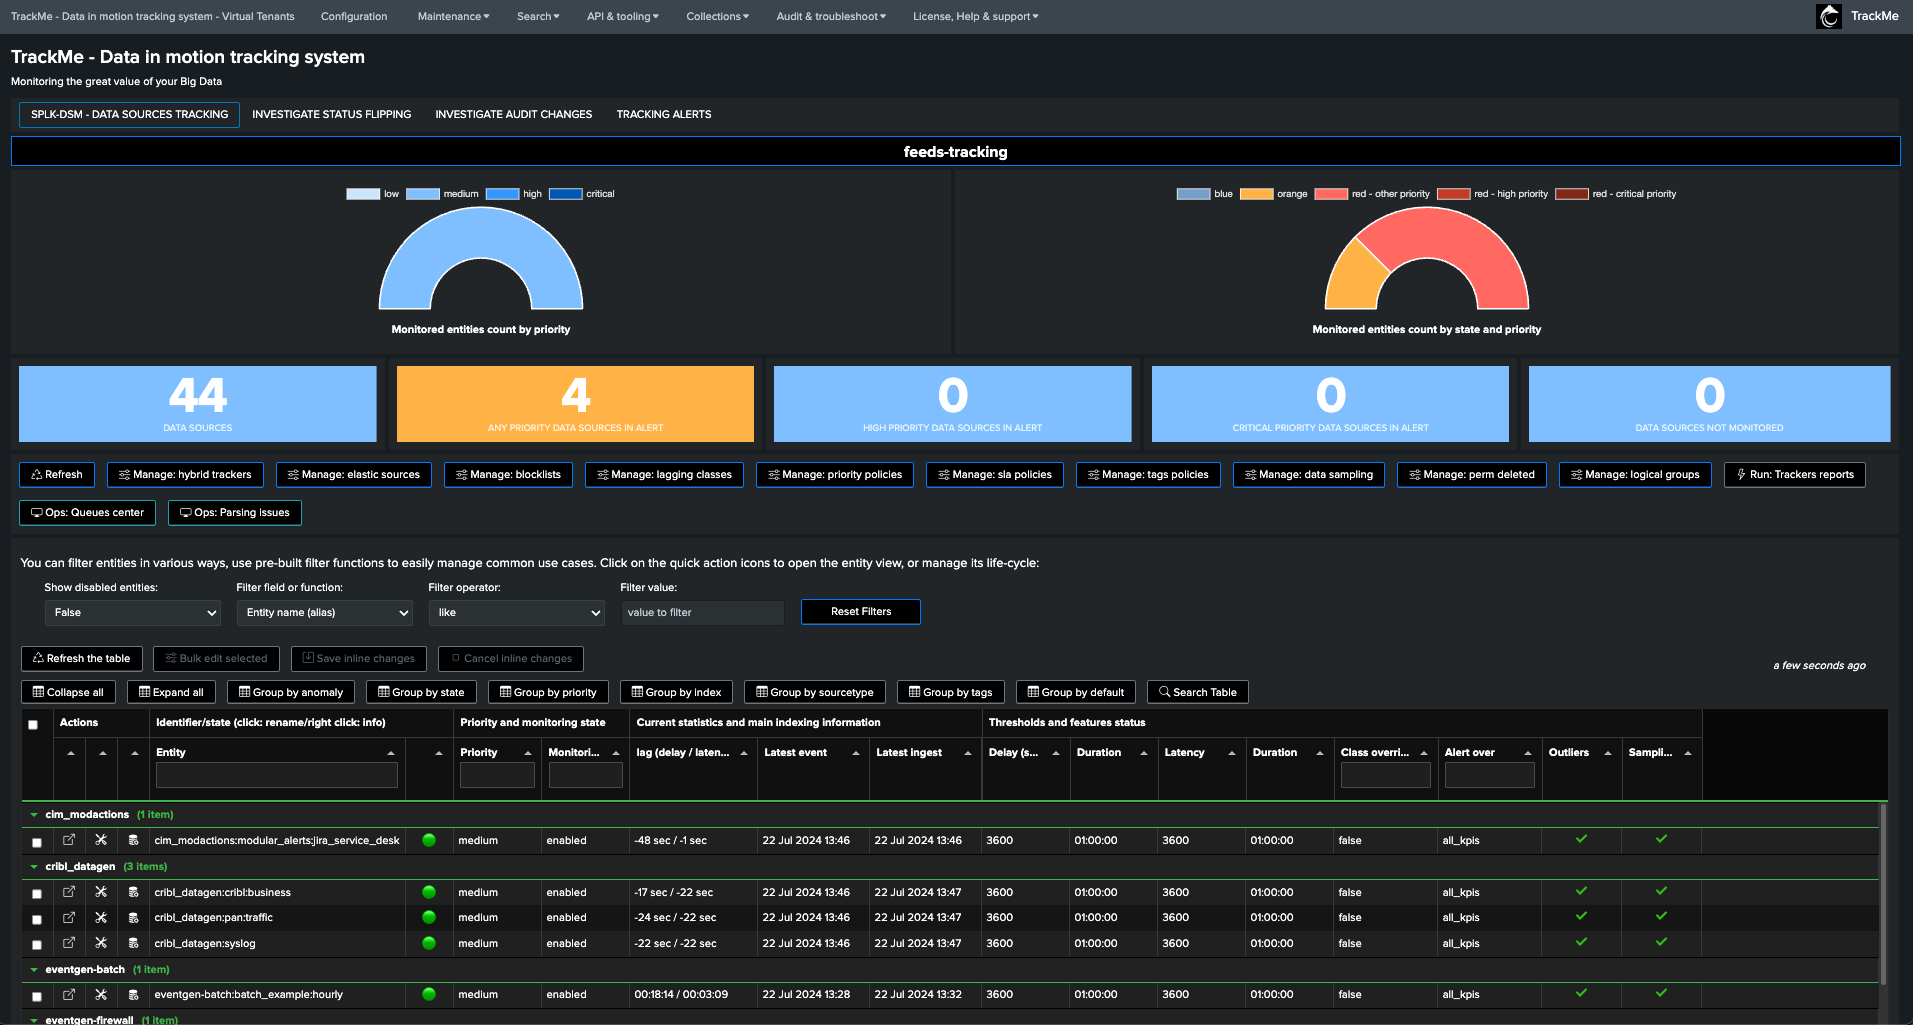The image size is (1913, 1025).
Task: Open Filter field or function dropdown
Action: (x=324, y=612)
